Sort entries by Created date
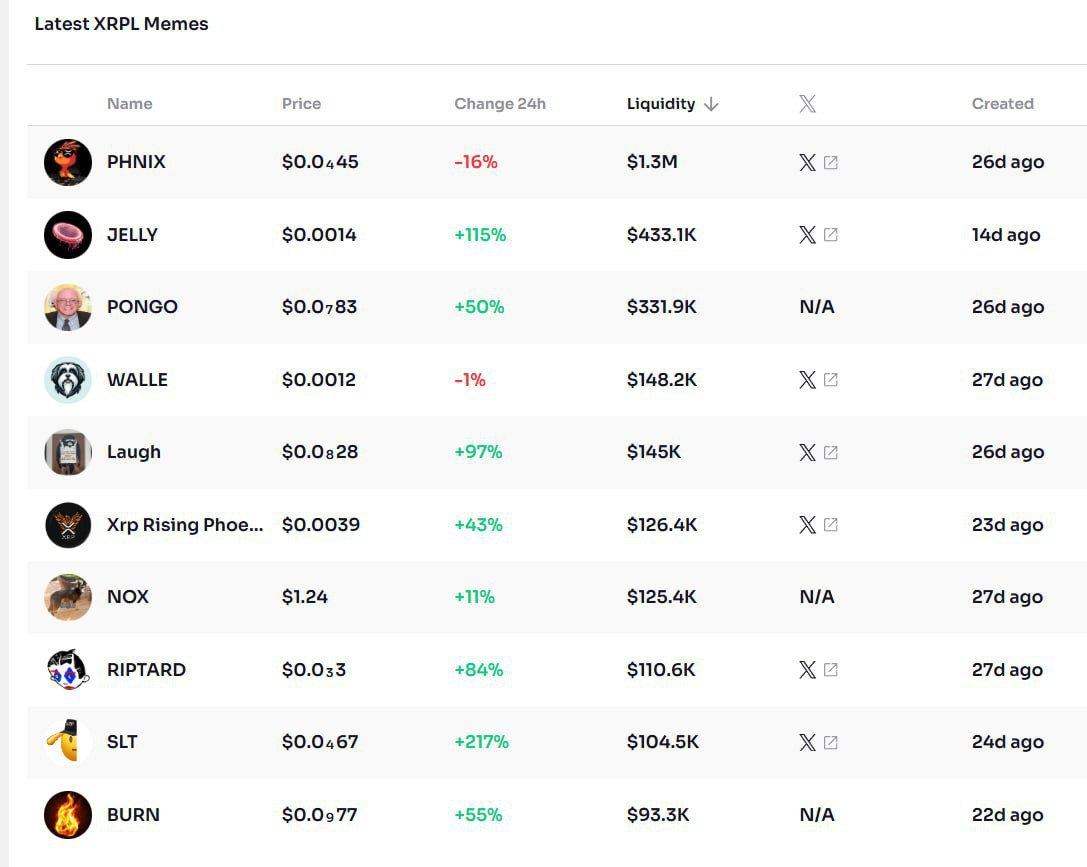Image resolution: width=1087 pixels, height=867 pixels. (1003, 103)
